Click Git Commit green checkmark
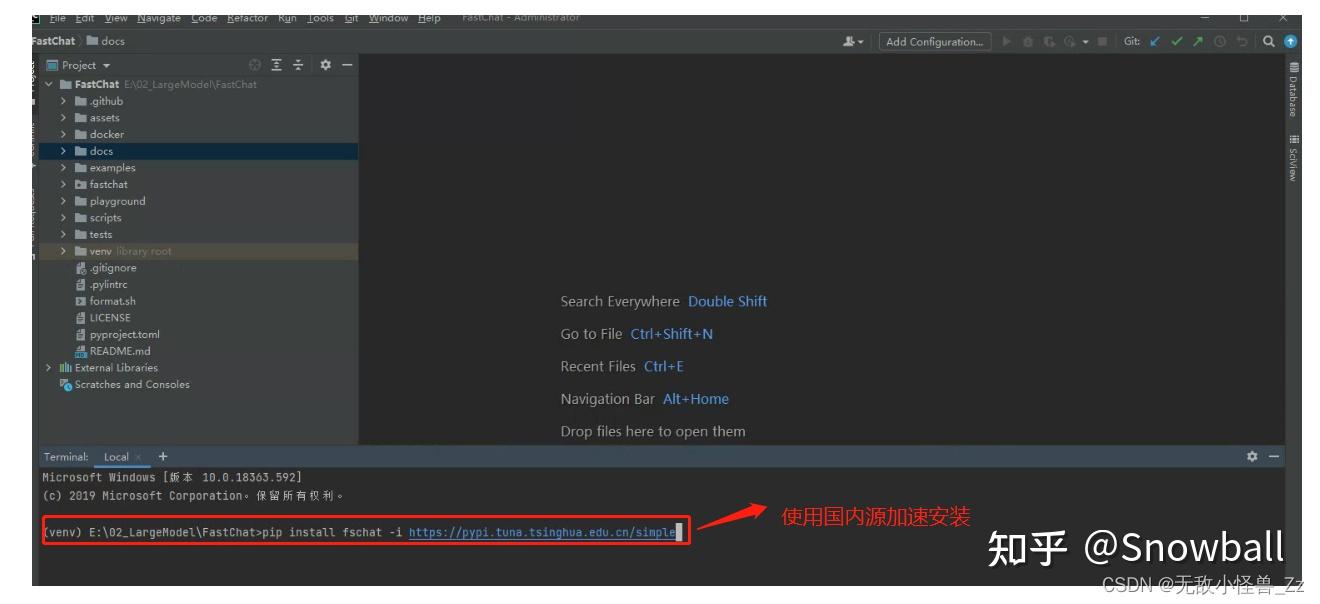This screenshot has width=1320, height=604. tap(1177, 42)
